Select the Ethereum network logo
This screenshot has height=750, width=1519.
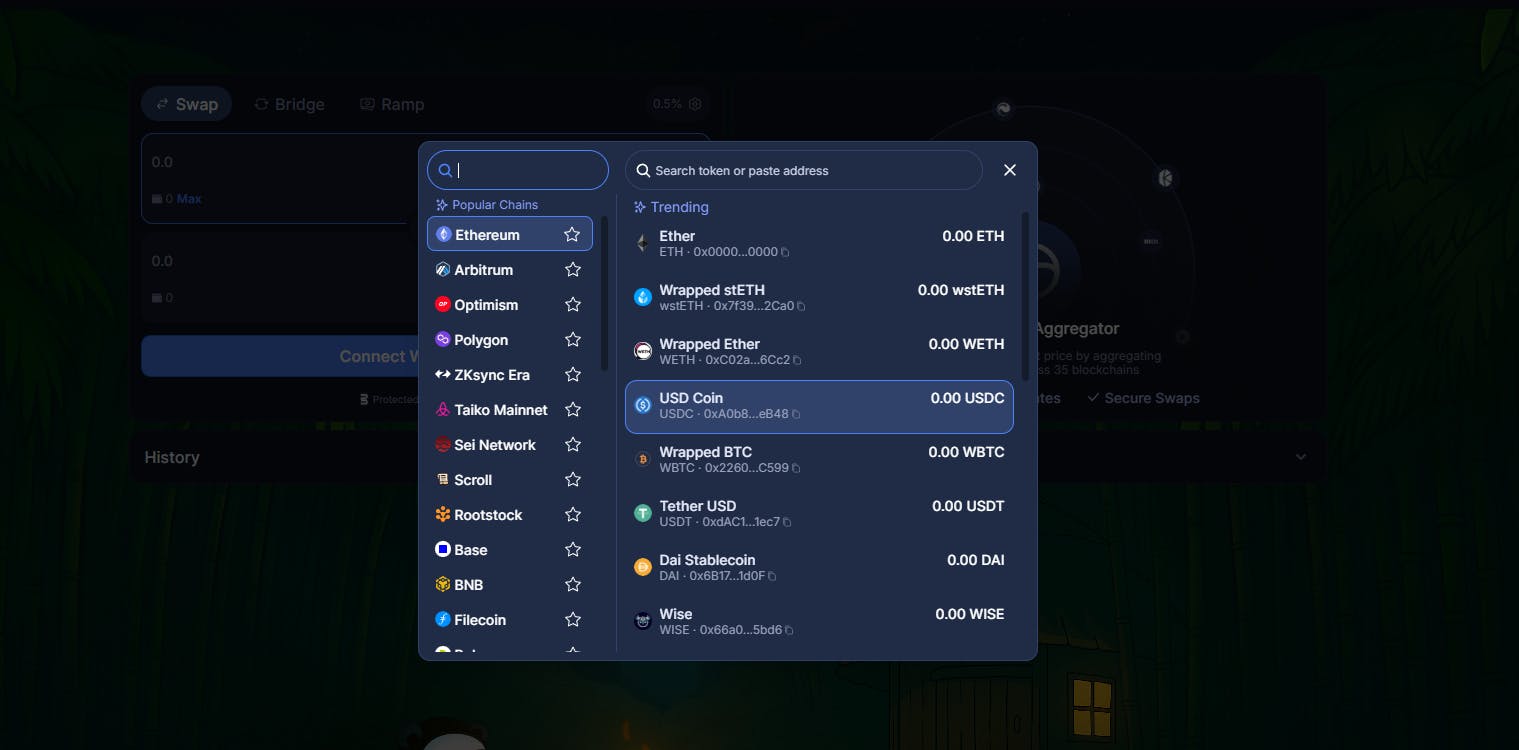[x=443, y=234]
